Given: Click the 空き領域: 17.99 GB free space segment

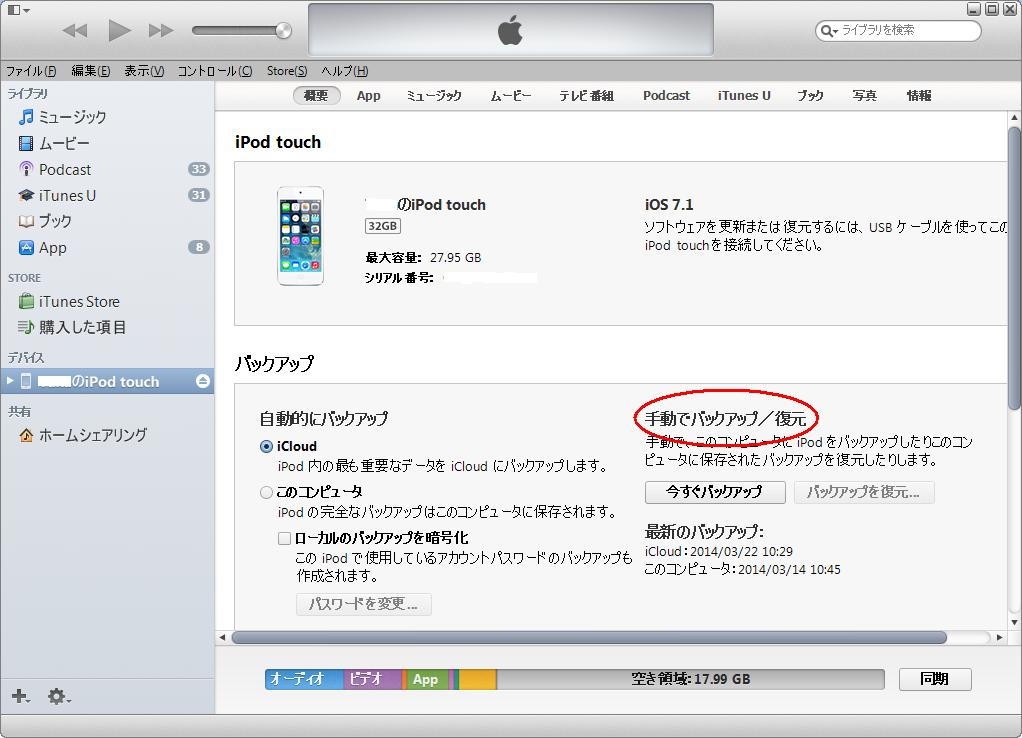Looking at the screenshot, I should point(690,679).
